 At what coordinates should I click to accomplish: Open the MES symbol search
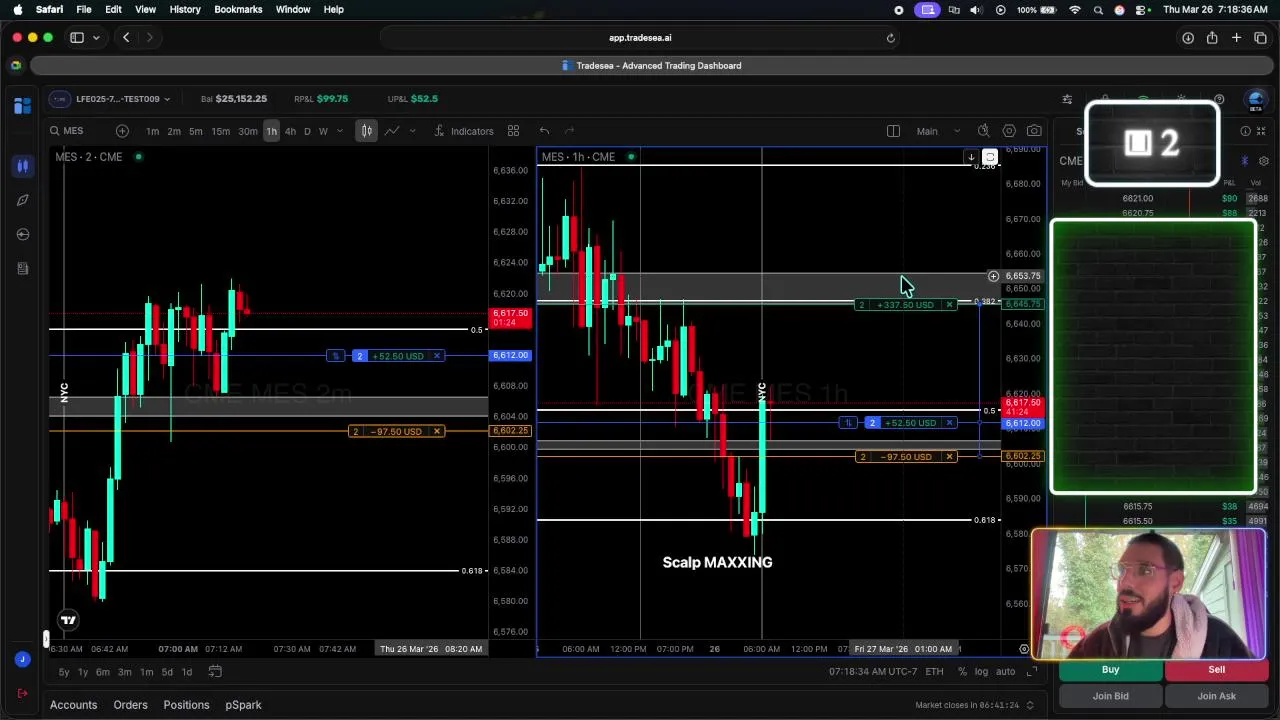point(67,131)
